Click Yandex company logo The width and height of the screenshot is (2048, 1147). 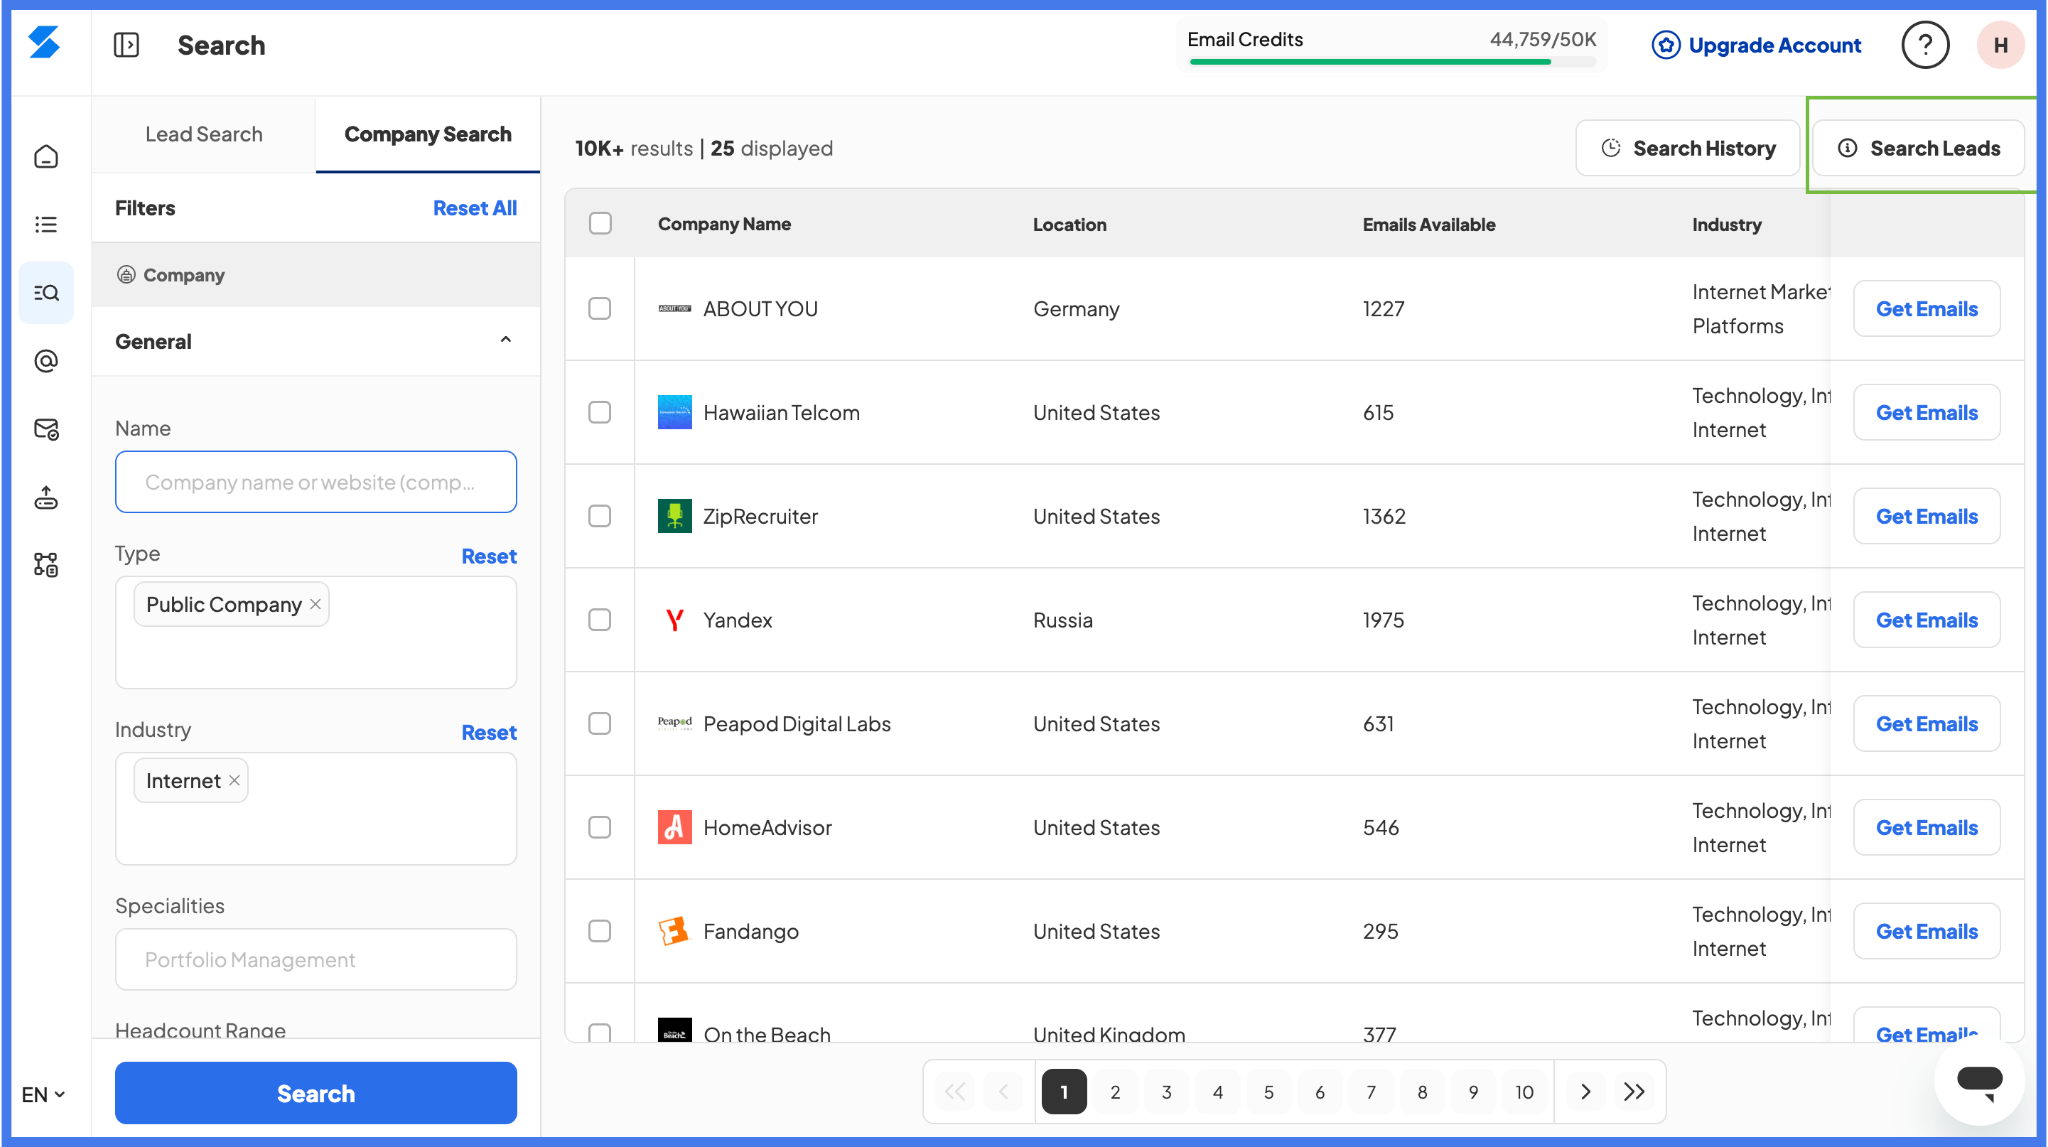coord(674,620)
